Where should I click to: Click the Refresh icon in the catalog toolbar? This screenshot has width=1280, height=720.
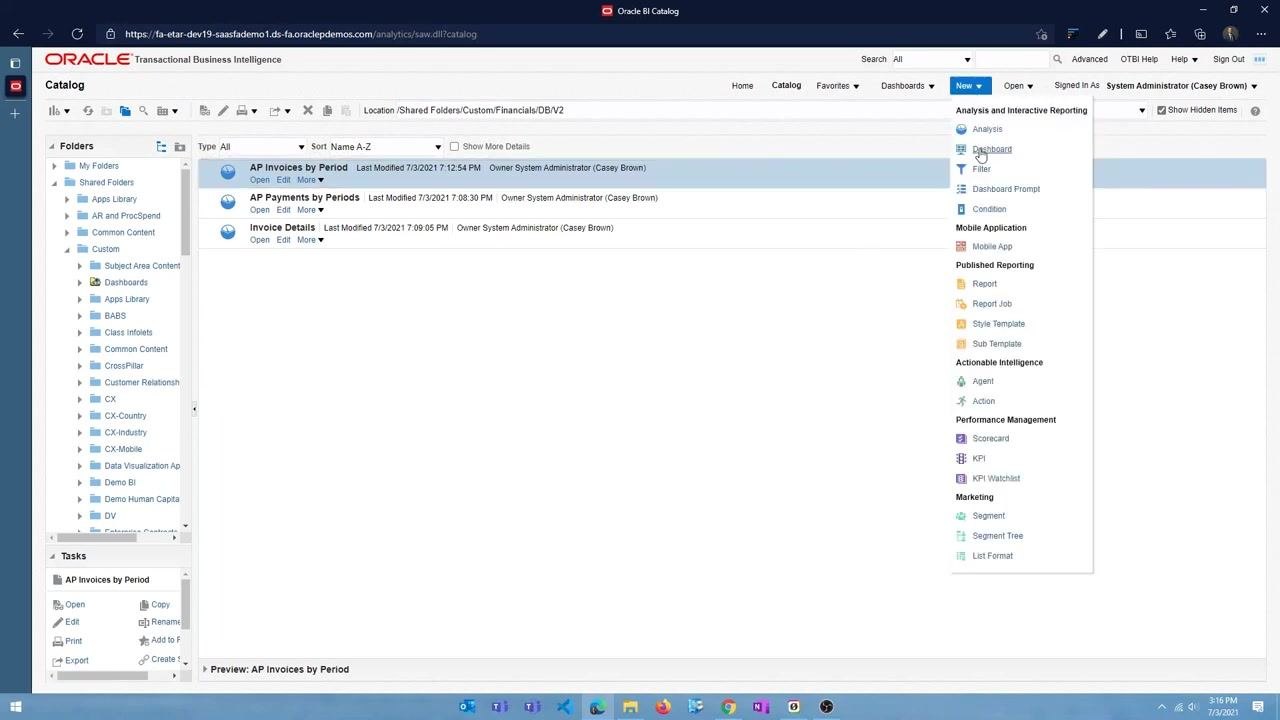(88, 111)
